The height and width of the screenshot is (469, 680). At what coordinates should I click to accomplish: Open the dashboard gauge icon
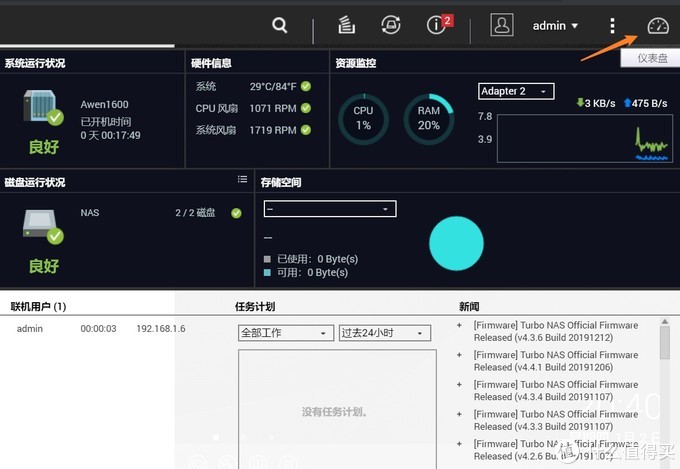(658, 26)
